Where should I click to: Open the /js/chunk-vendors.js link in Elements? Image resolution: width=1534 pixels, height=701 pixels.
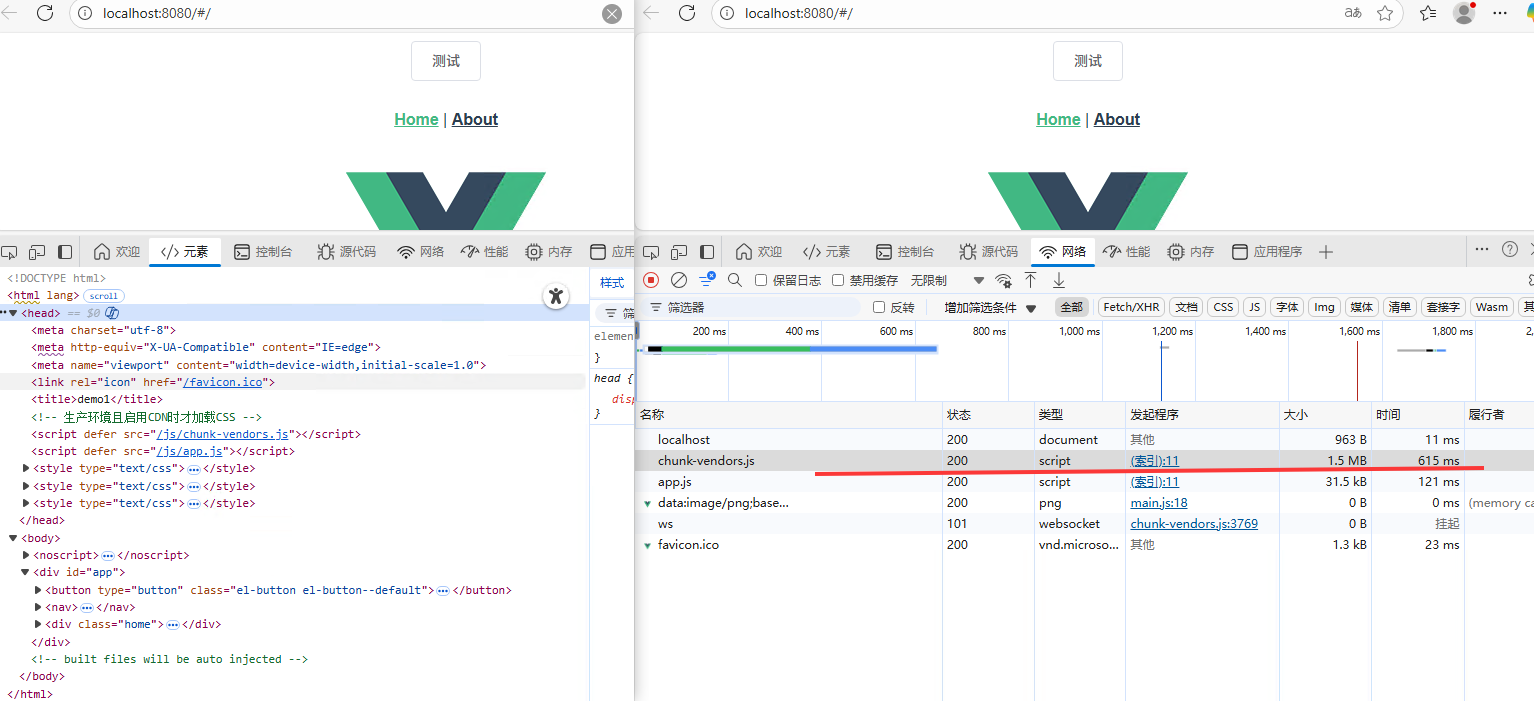[x=223, y=434]
